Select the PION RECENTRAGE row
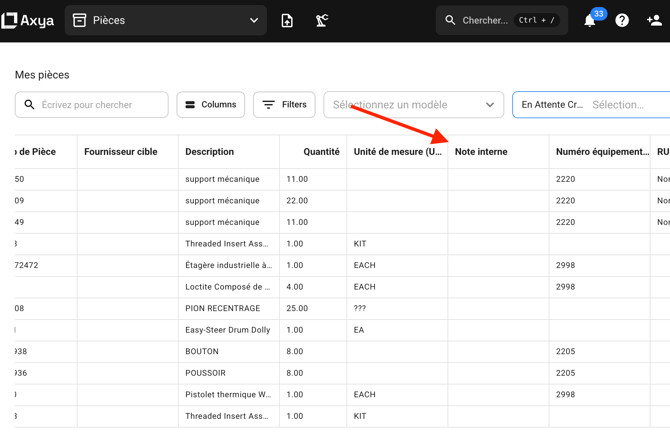Image resolution: width=670 pixels, height=439 pixels. click(222, 308)
